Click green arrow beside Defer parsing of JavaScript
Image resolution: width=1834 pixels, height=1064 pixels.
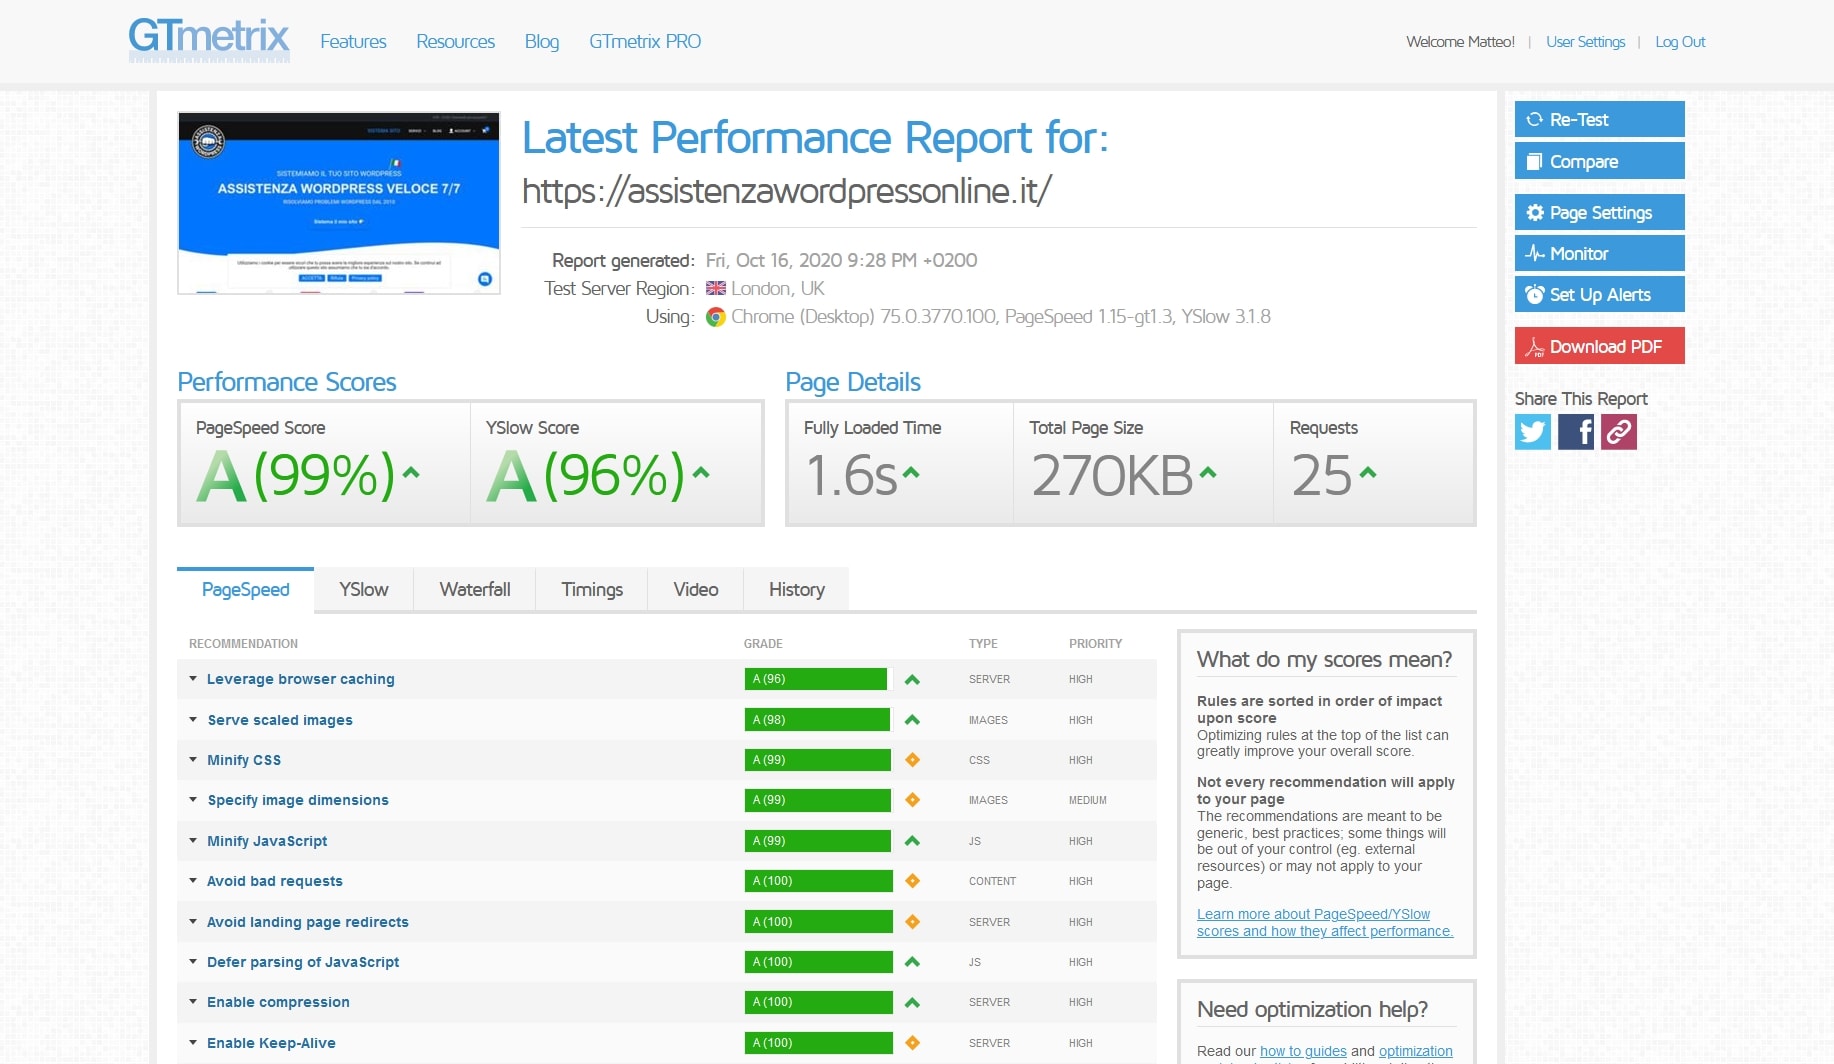coord(912,962)
